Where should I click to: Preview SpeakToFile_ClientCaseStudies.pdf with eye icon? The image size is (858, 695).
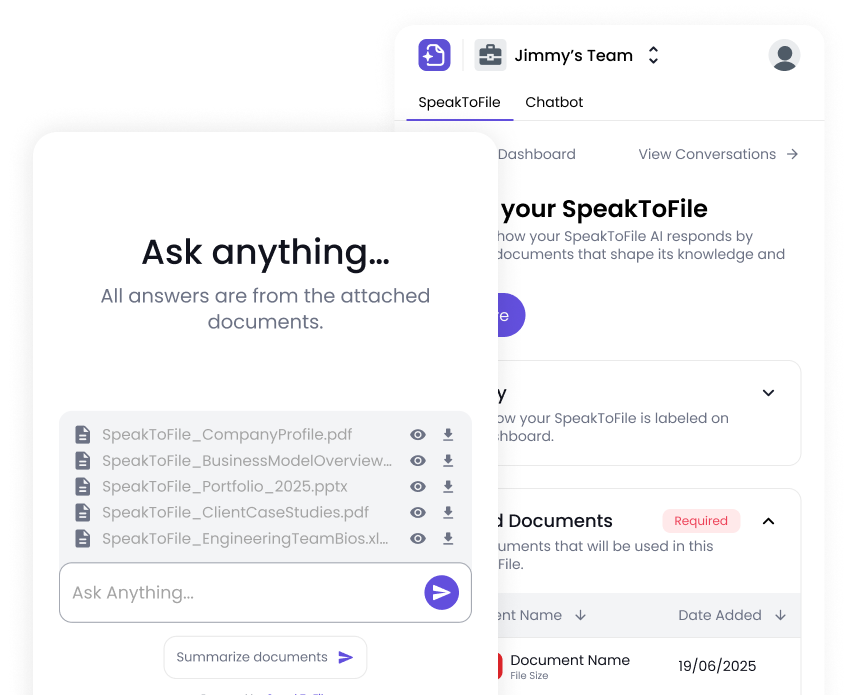pos(418,512)
